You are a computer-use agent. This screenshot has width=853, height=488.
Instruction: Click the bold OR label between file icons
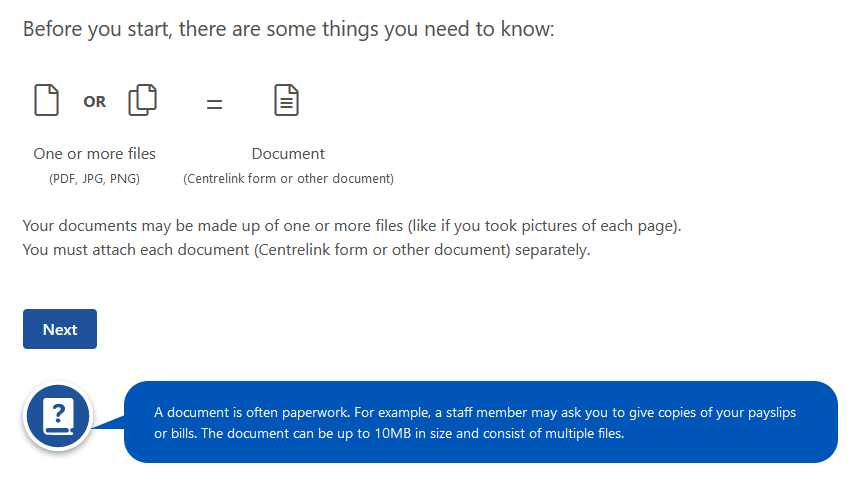(95, 102)
